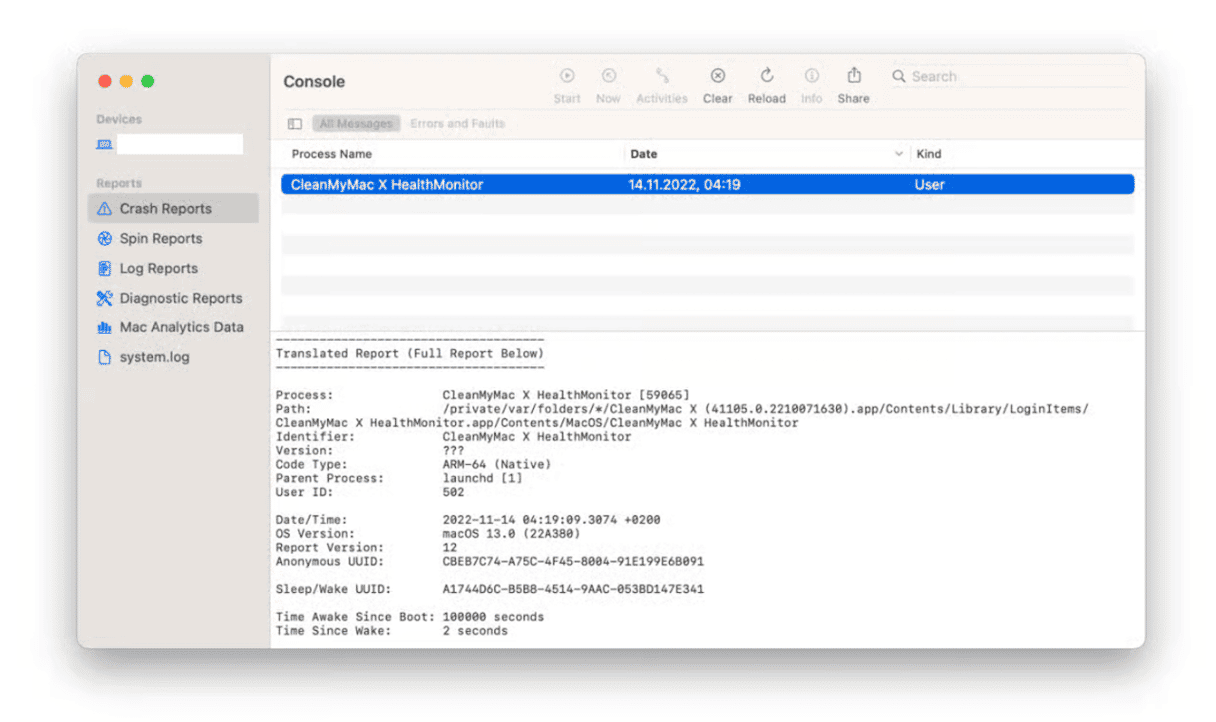Screen dimensions: 1216x722
Task: Select Mac Analytics Data in sidebar
Action: (181, 327)
